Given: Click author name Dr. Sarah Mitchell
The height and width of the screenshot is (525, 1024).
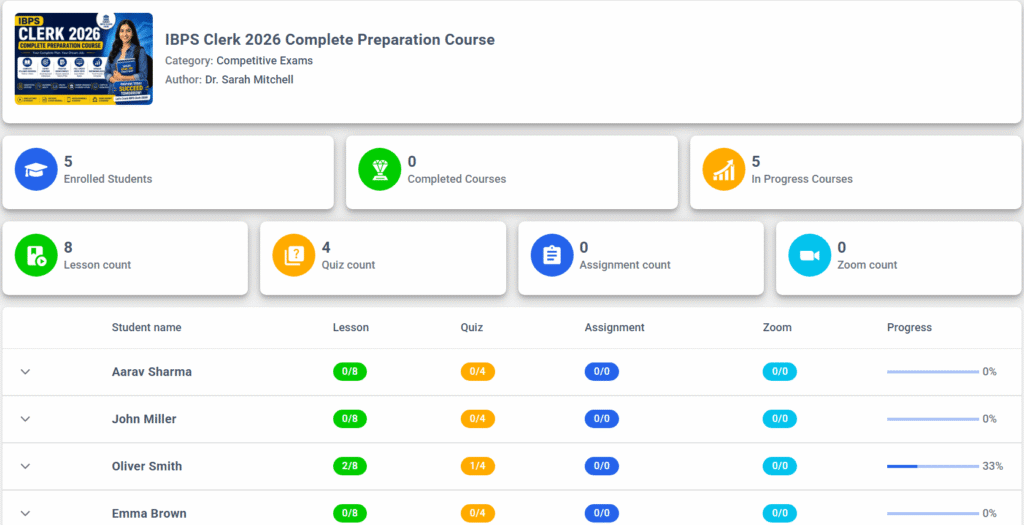Looking at the screenshot, I should 249,80.
